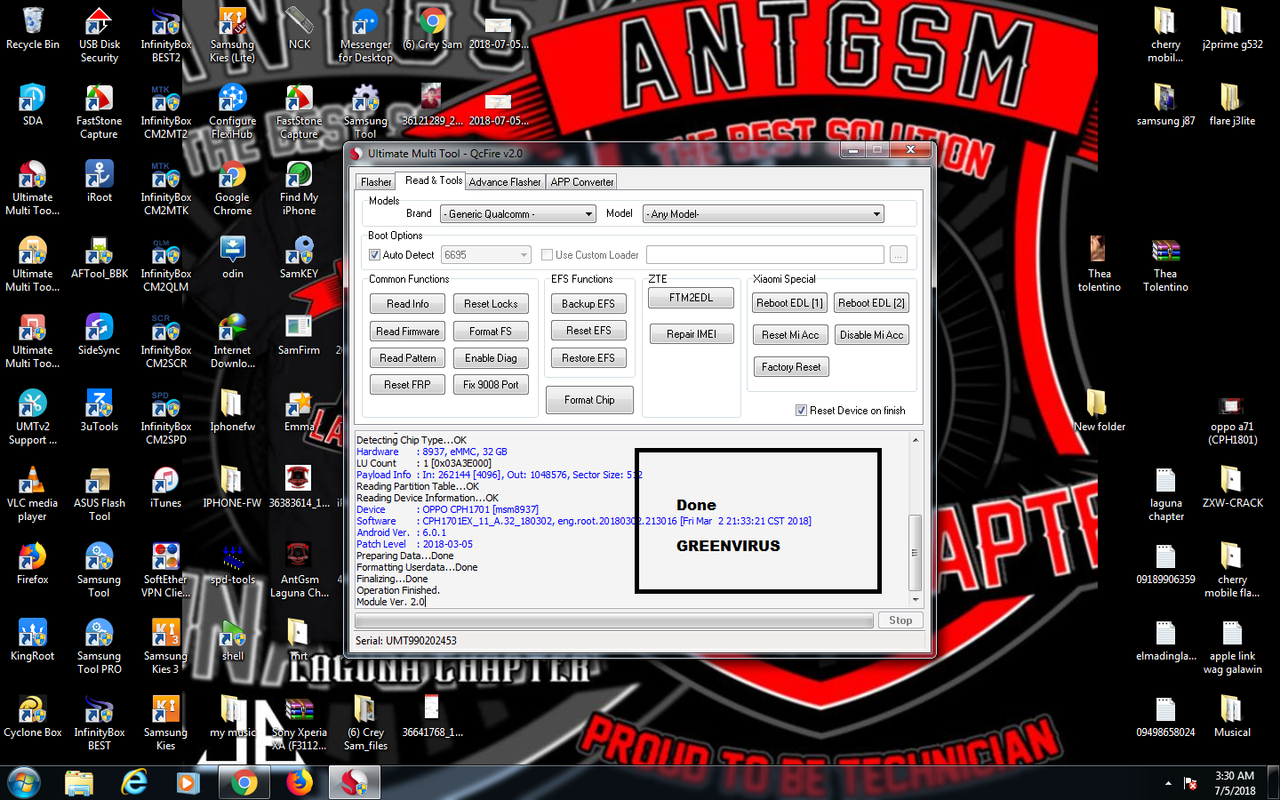Image resolution: width=1280 pixels, height=800 pixels.
Task: Launch Cyclone Box desktop shortcut
Action: 32,716
